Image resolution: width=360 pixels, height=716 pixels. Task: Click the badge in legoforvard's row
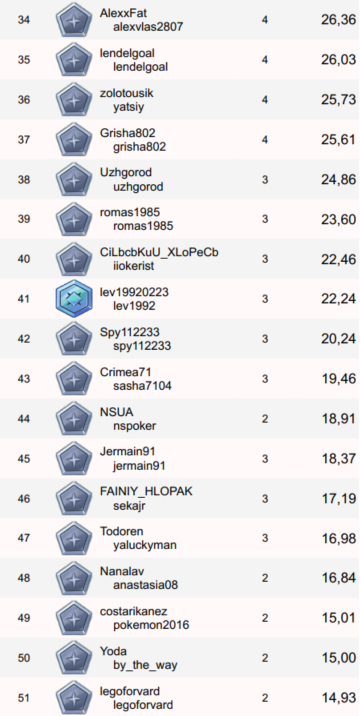coord(74,697)
